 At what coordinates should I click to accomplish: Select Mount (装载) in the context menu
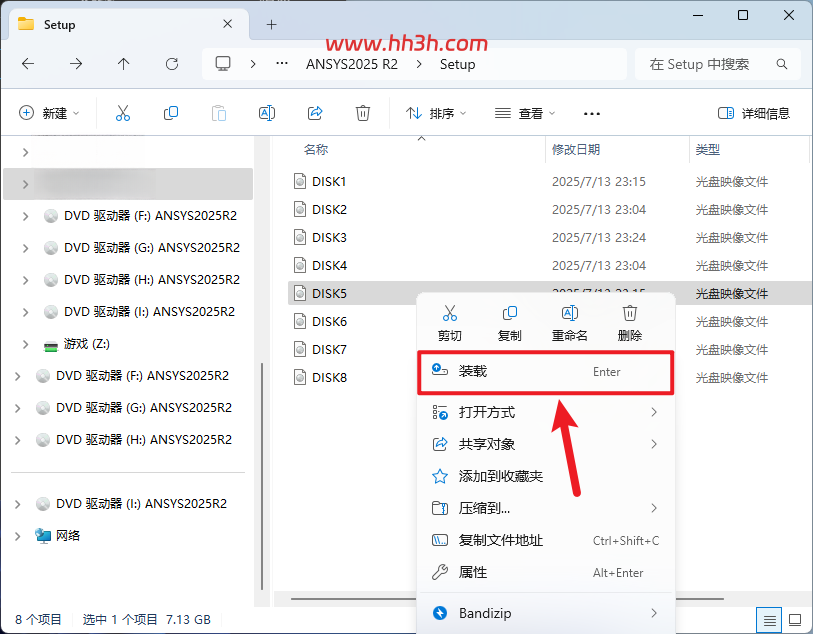coord(545,372)
